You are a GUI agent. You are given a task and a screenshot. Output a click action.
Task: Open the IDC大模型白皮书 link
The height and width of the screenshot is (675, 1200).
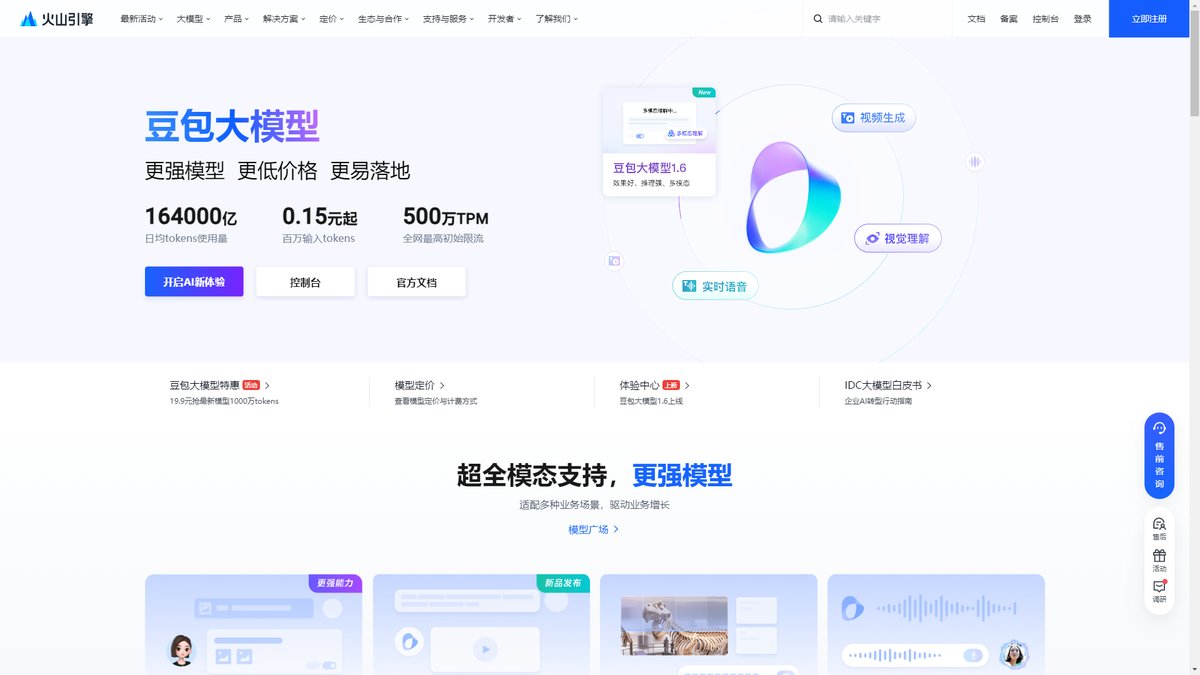888,385
